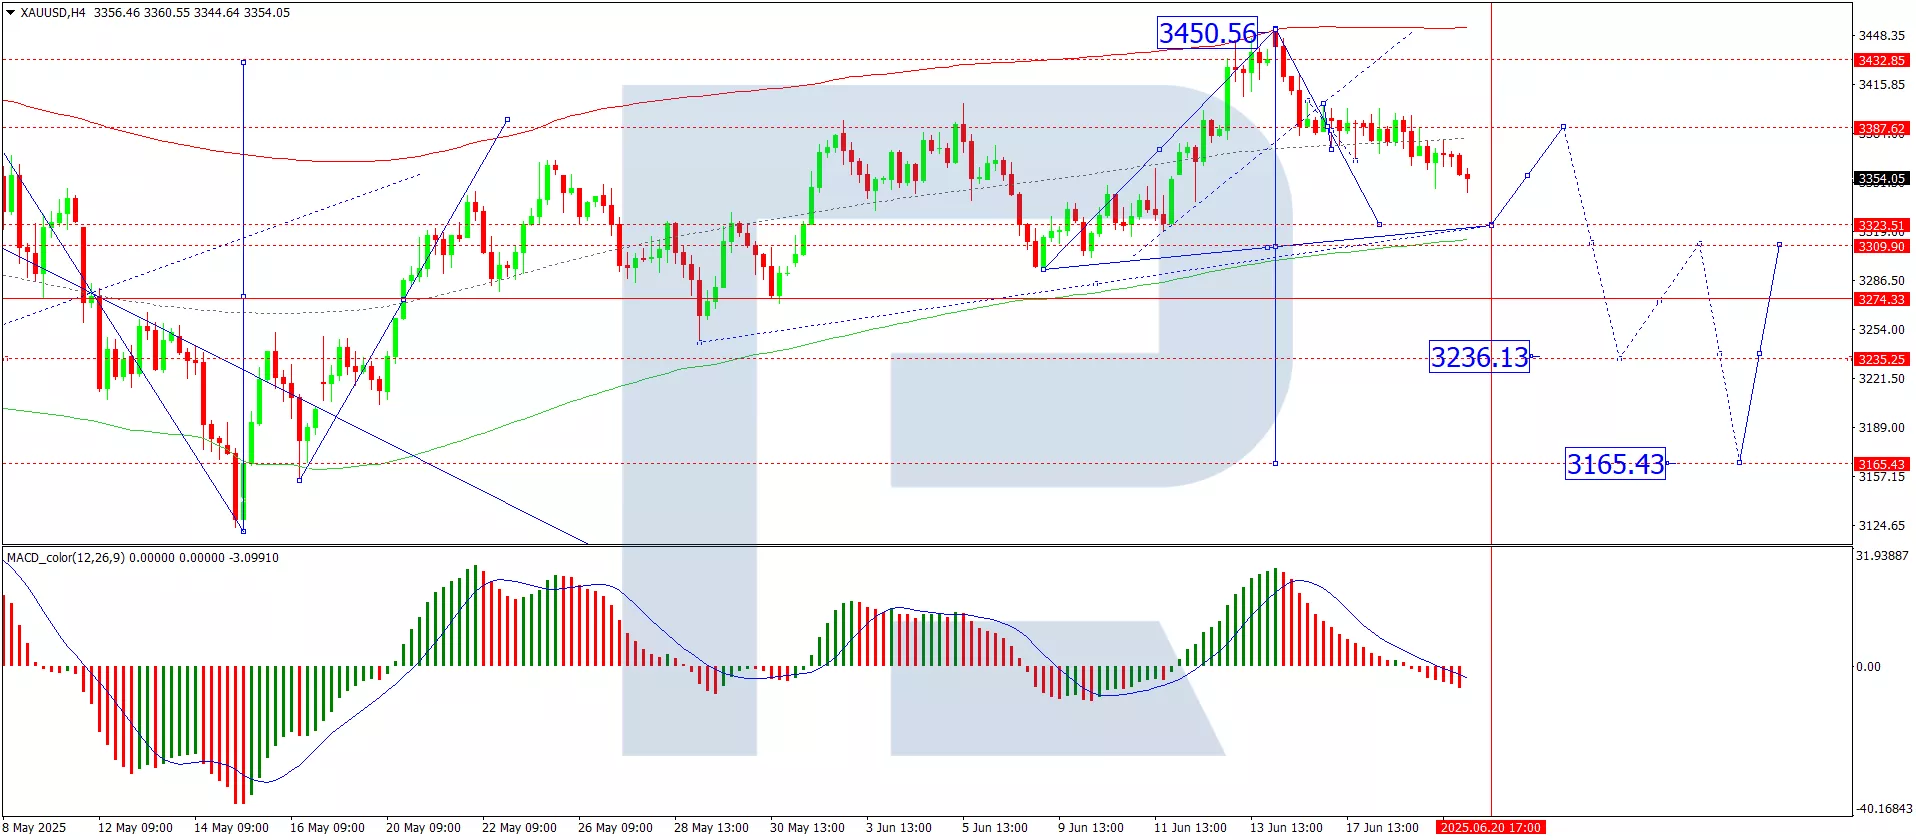
Task: Click the red 3274.33 level tag
Action: [x=1881, y=300]
